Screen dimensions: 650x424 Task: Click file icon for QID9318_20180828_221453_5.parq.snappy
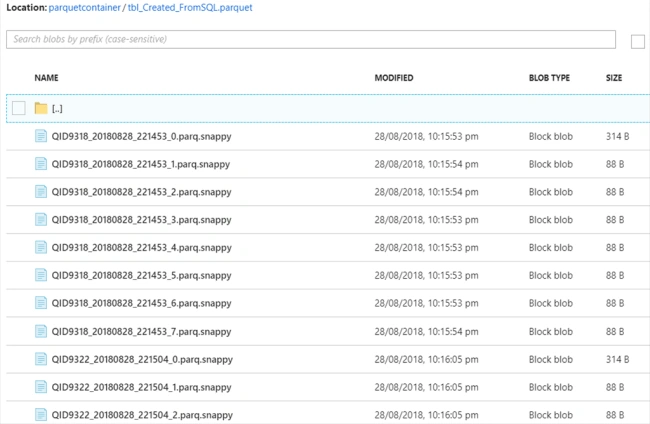point(41,275)
